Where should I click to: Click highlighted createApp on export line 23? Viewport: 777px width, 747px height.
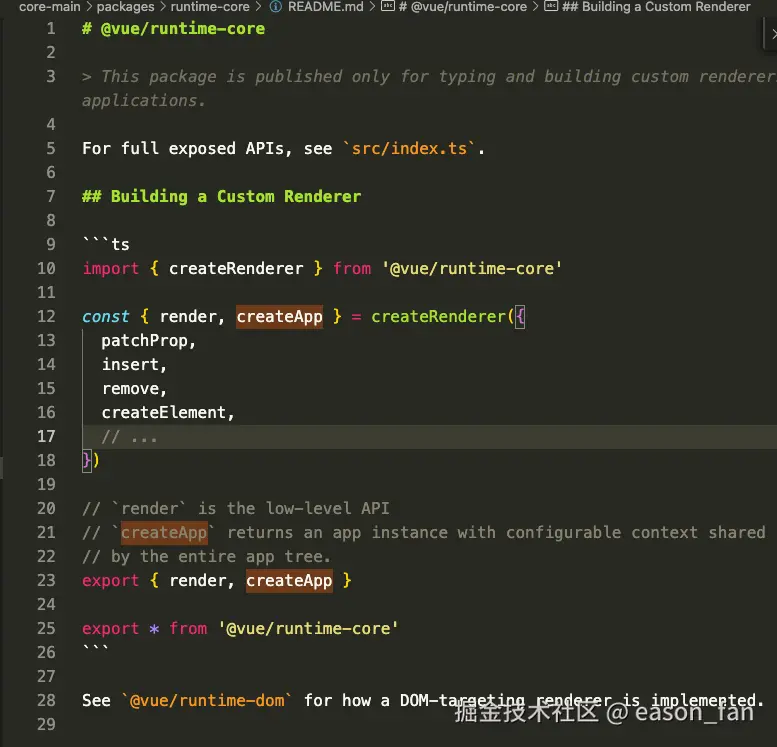tap(289, 580)
